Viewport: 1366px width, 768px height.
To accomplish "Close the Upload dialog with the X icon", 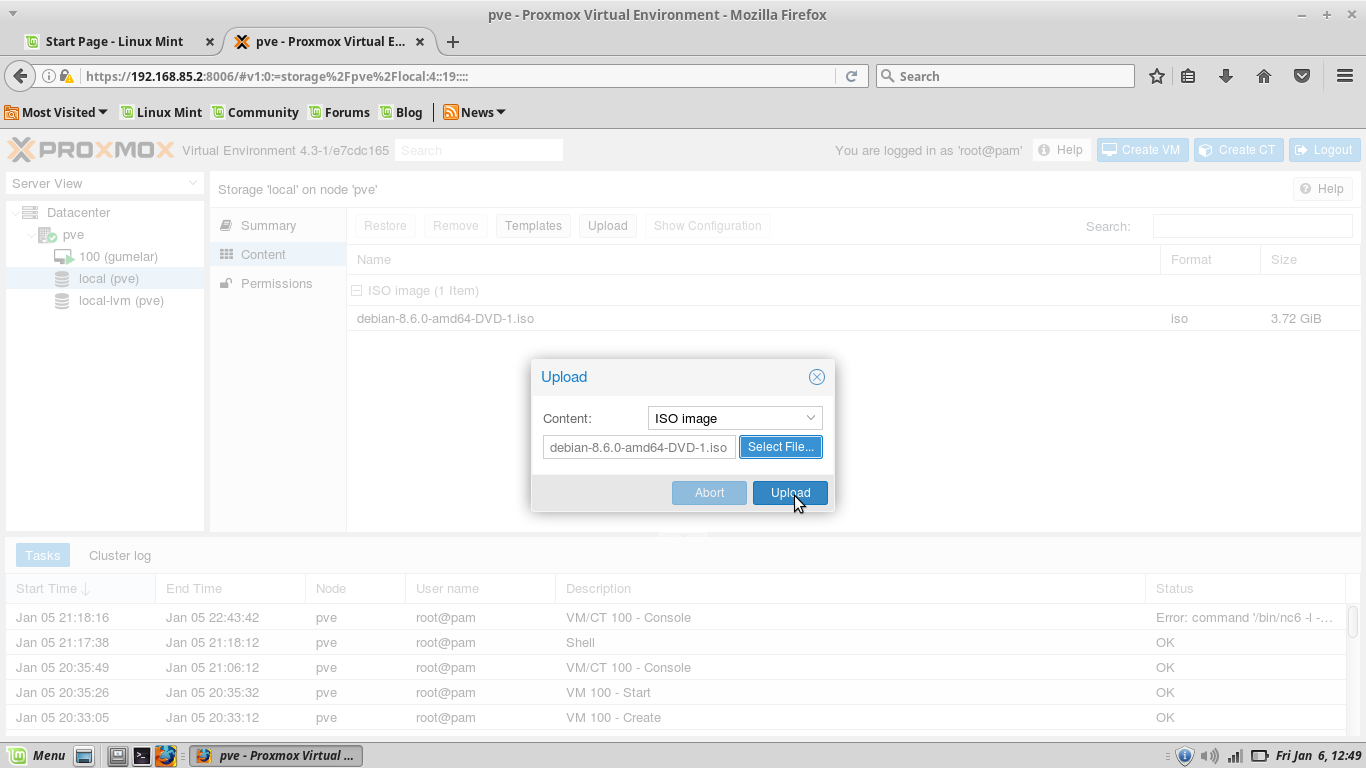I will pyautogui.click(x=817, y=377).
